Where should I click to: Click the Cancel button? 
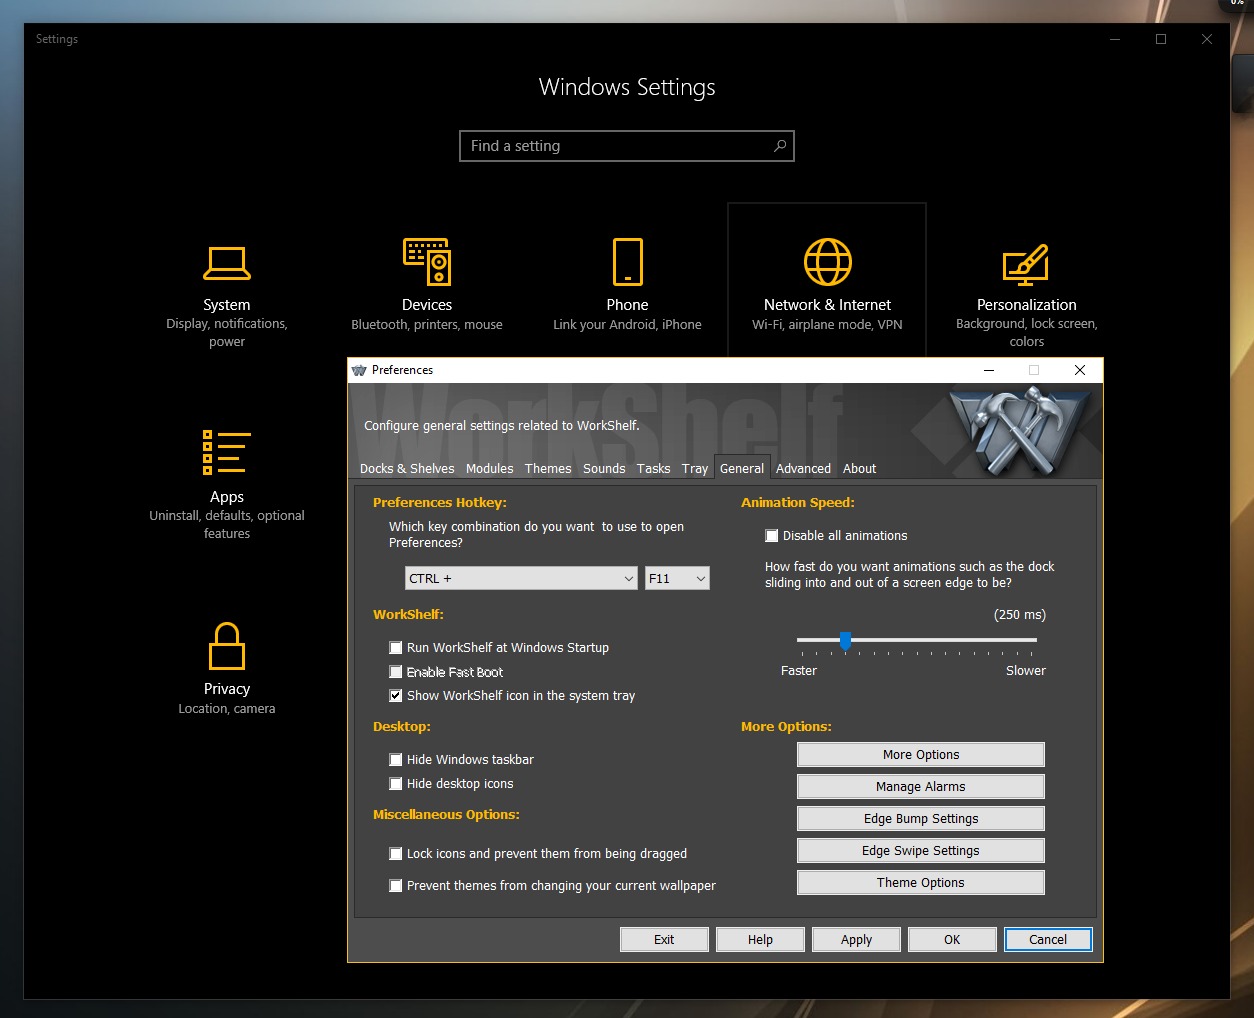click(1048, 940)
